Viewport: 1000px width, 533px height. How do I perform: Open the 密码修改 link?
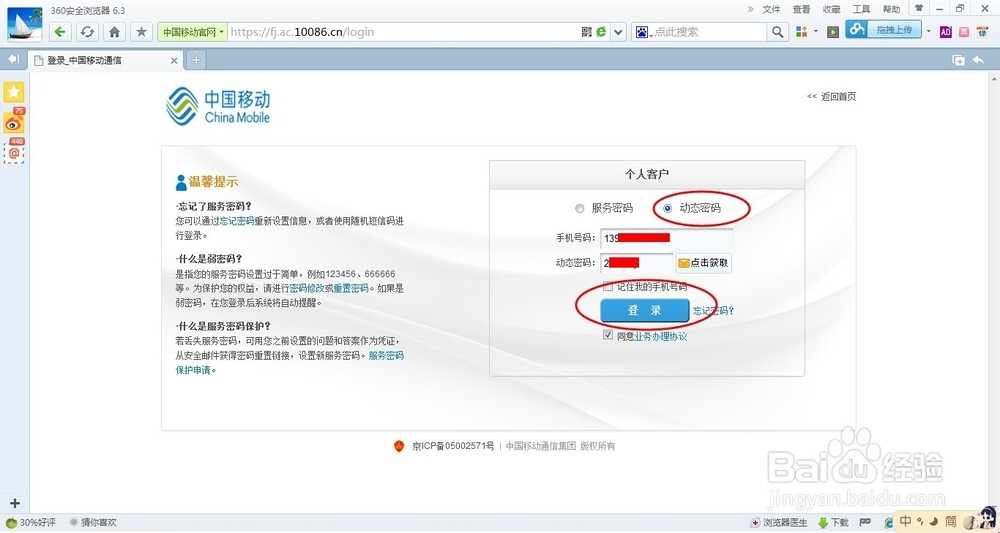click(x=307, y=288)
